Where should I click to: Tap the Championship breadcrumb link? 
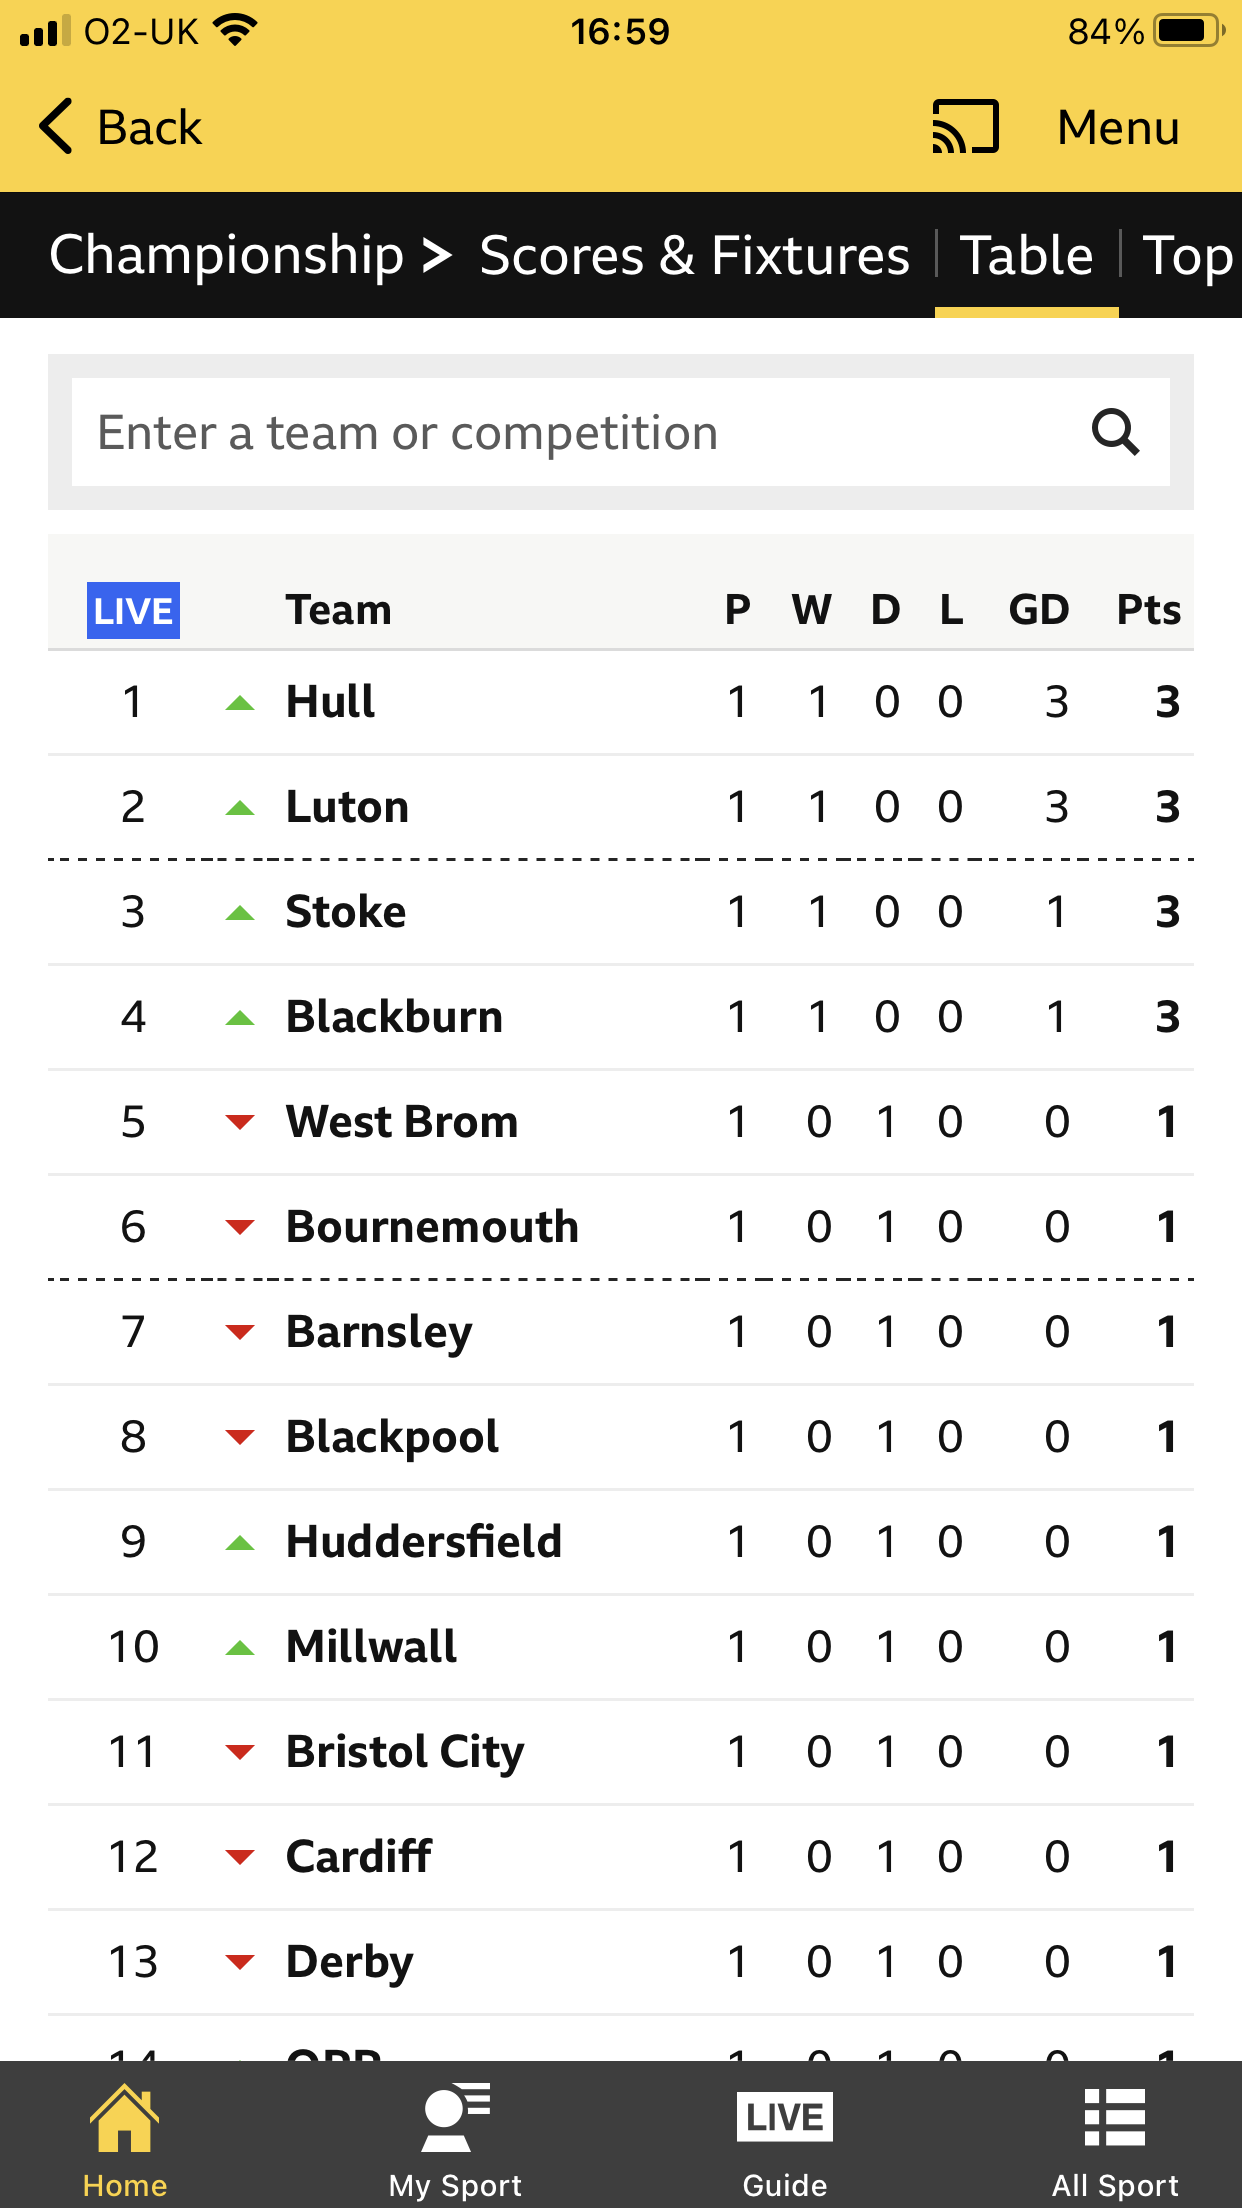[227, 255]
